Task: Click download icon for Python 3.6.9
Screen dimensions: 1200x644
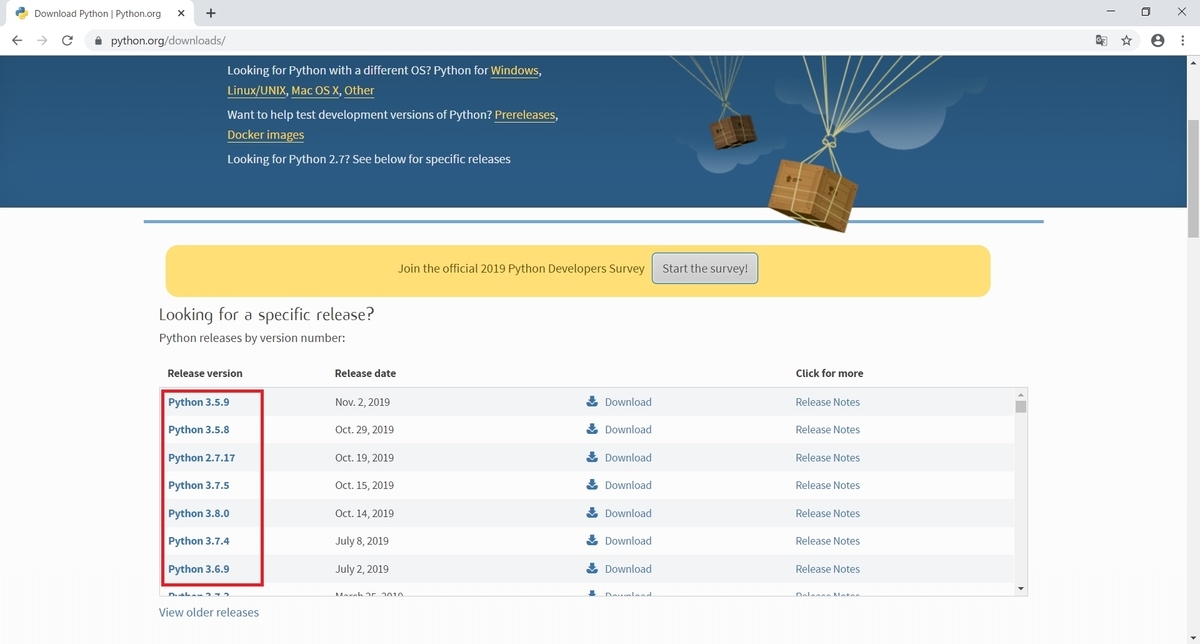Action: [592, 568]
